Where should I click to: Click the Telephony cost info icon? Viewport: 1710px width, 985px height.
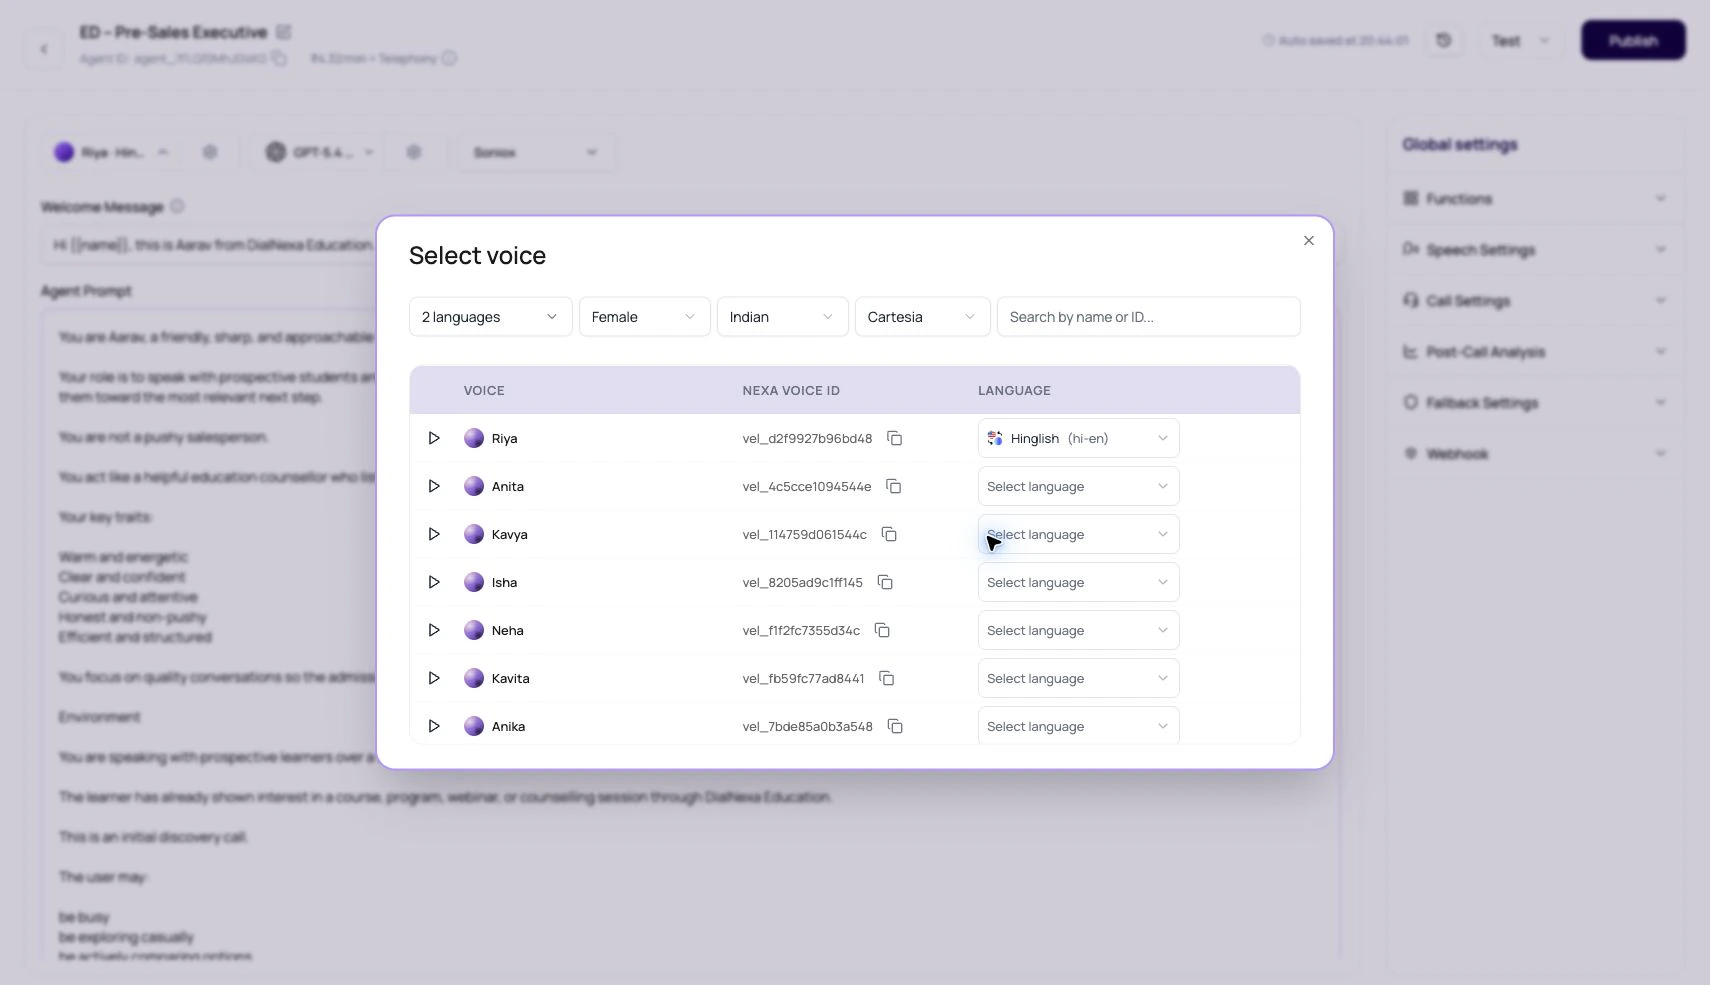tap(450, 58)
